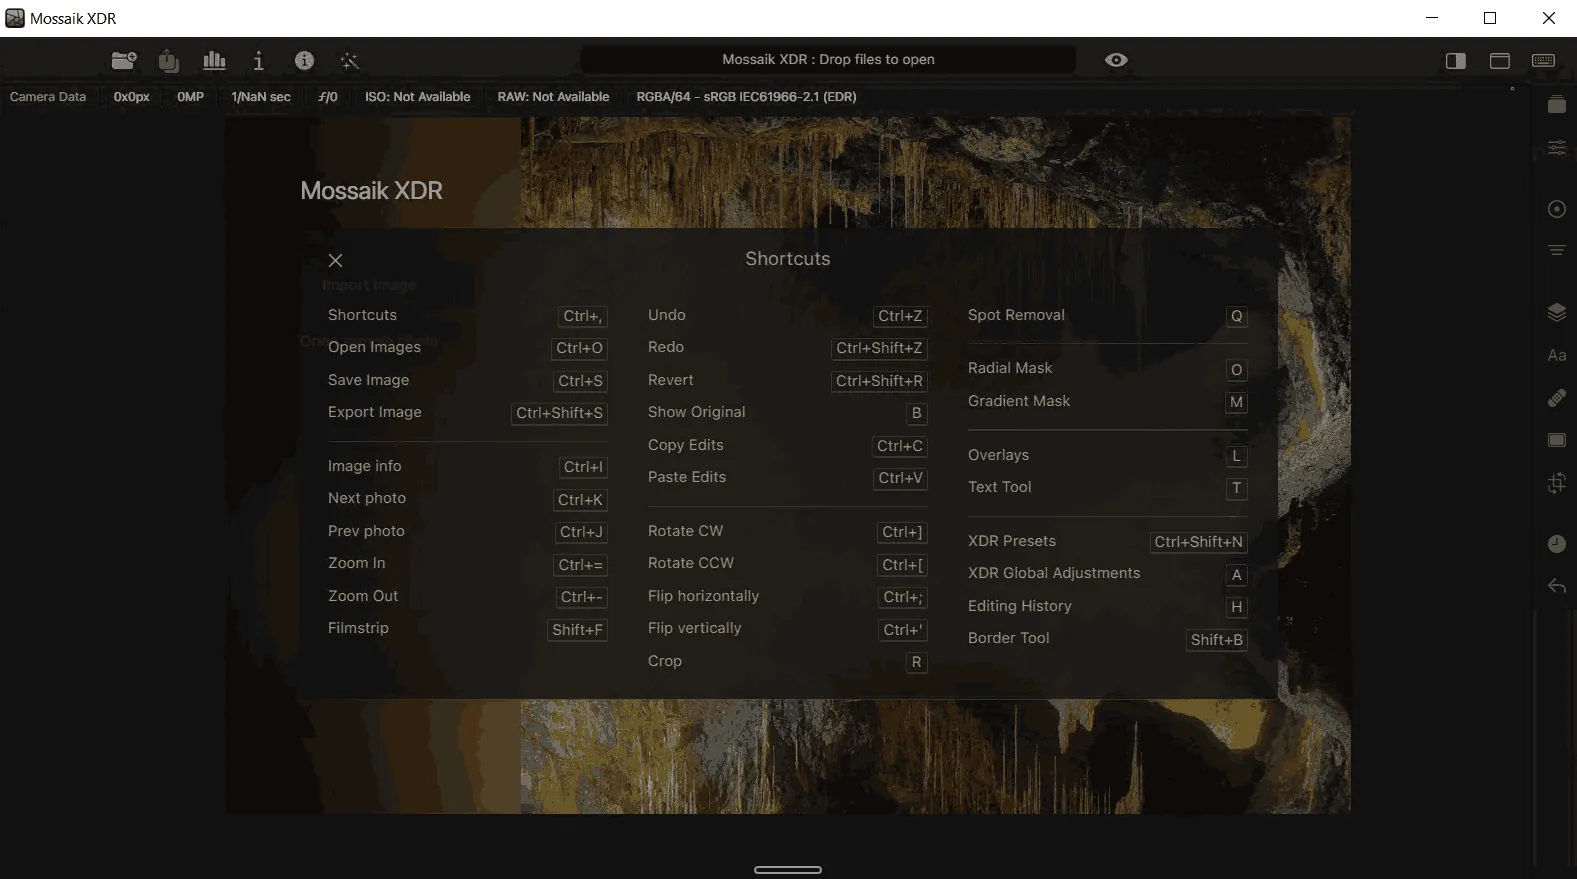Screen dimensions: 1577x879
Task: Click the 'XDR Presets' shortcut row label
Action: click(x=1012, y=541)
